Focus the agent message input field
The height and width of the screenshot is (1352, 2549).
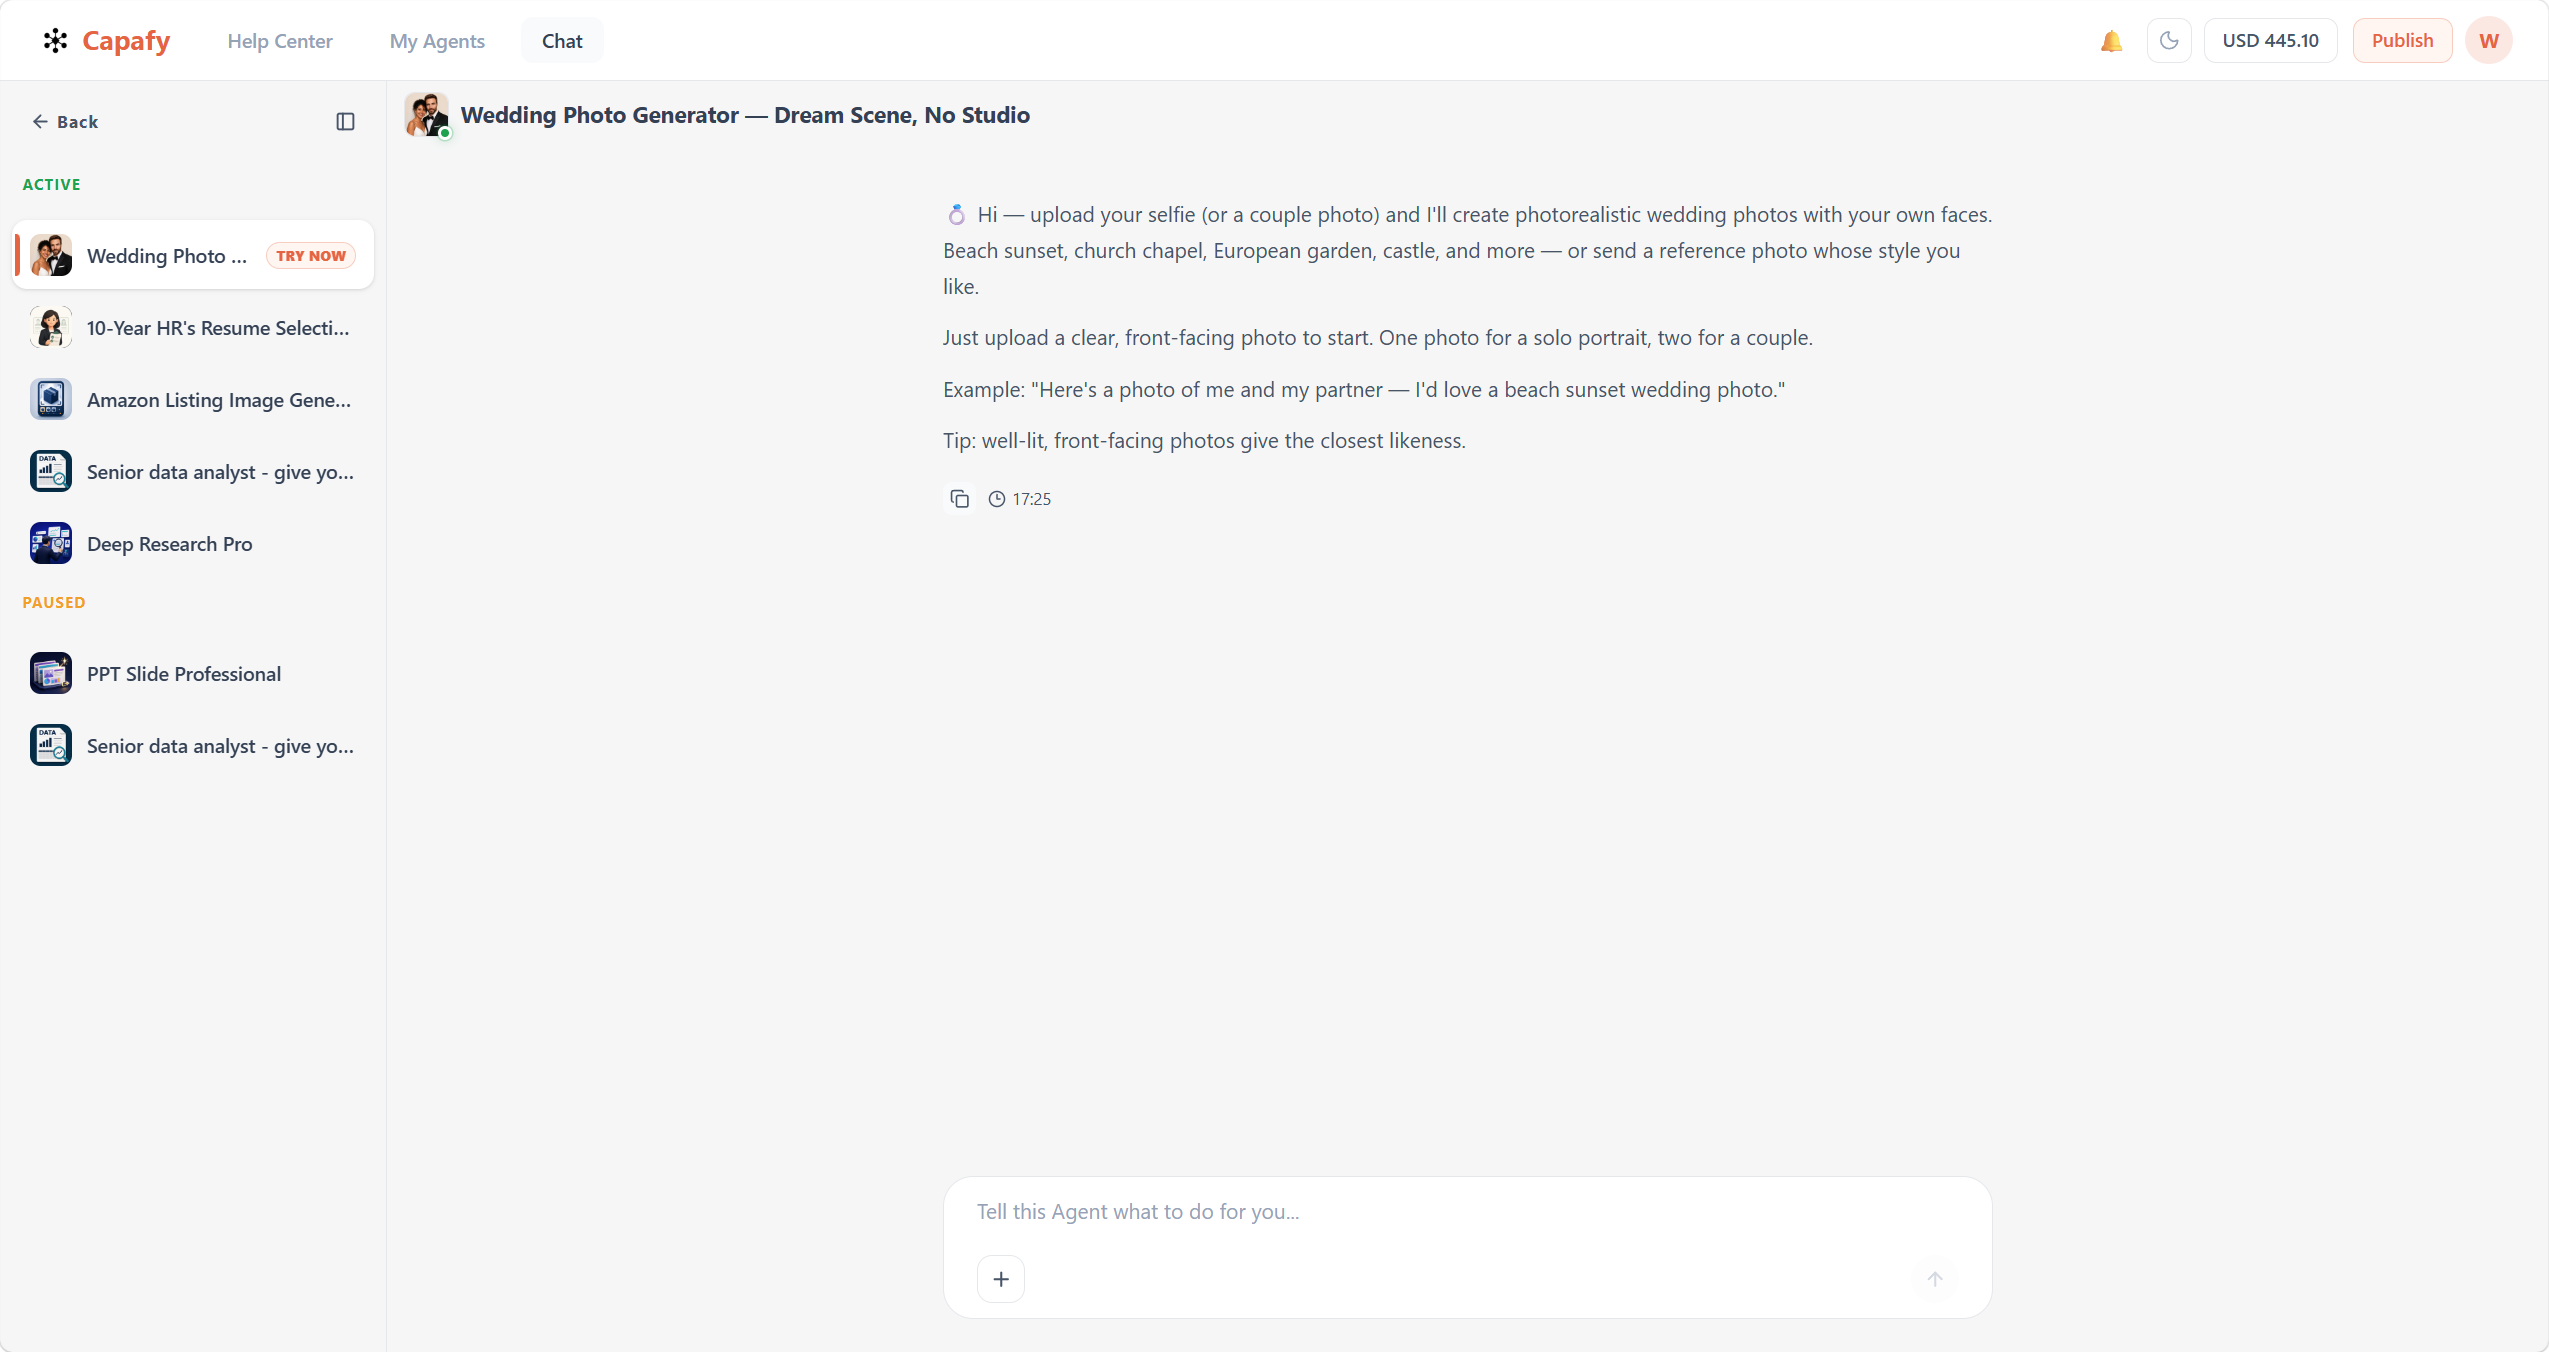coord(1467,1212)
